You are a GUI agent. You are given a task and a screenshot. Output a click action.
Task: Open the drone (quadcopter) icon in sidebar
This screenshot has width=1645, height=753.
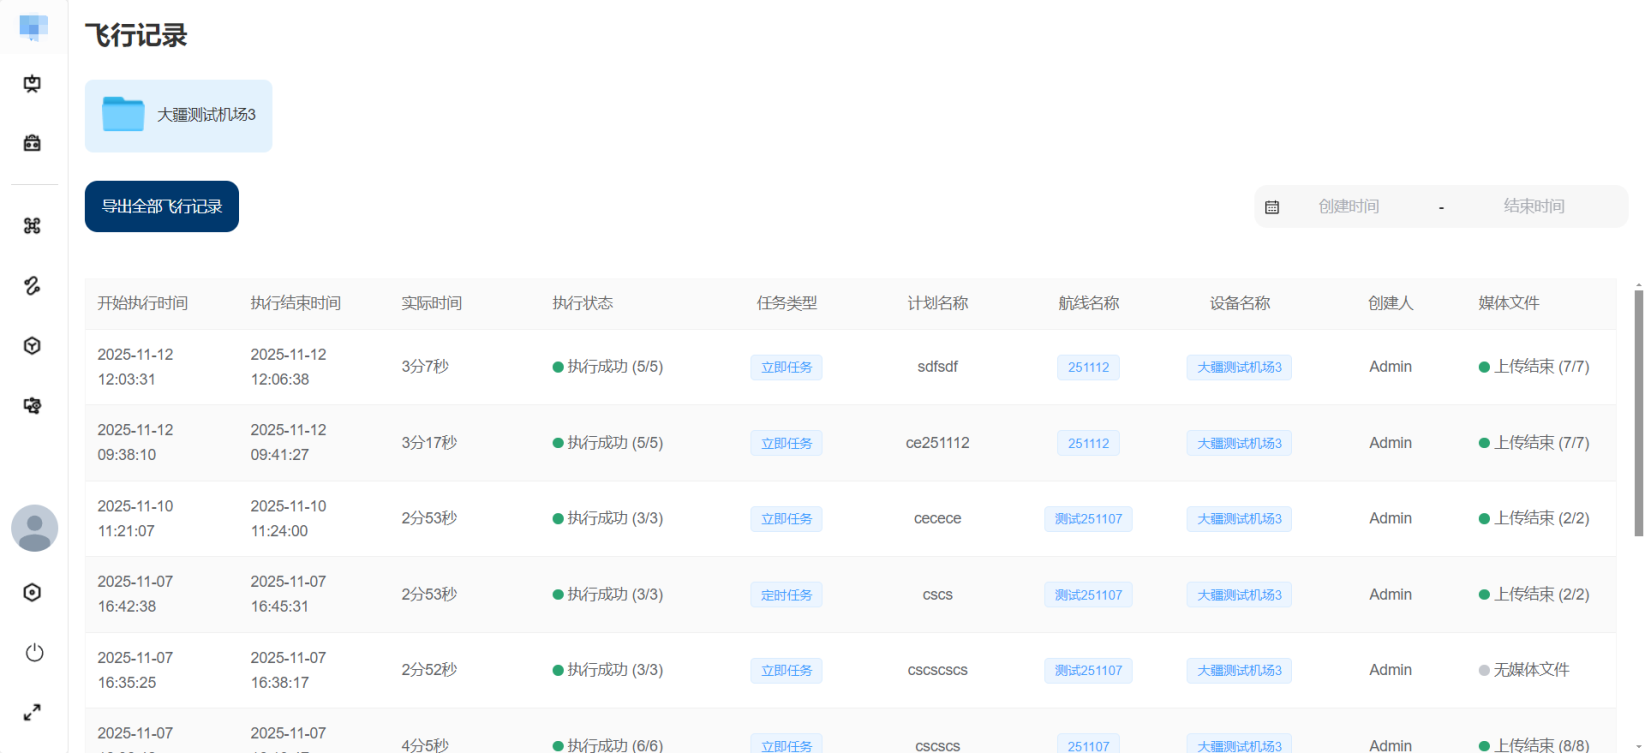pyautogui.click(x=32, y=226)
